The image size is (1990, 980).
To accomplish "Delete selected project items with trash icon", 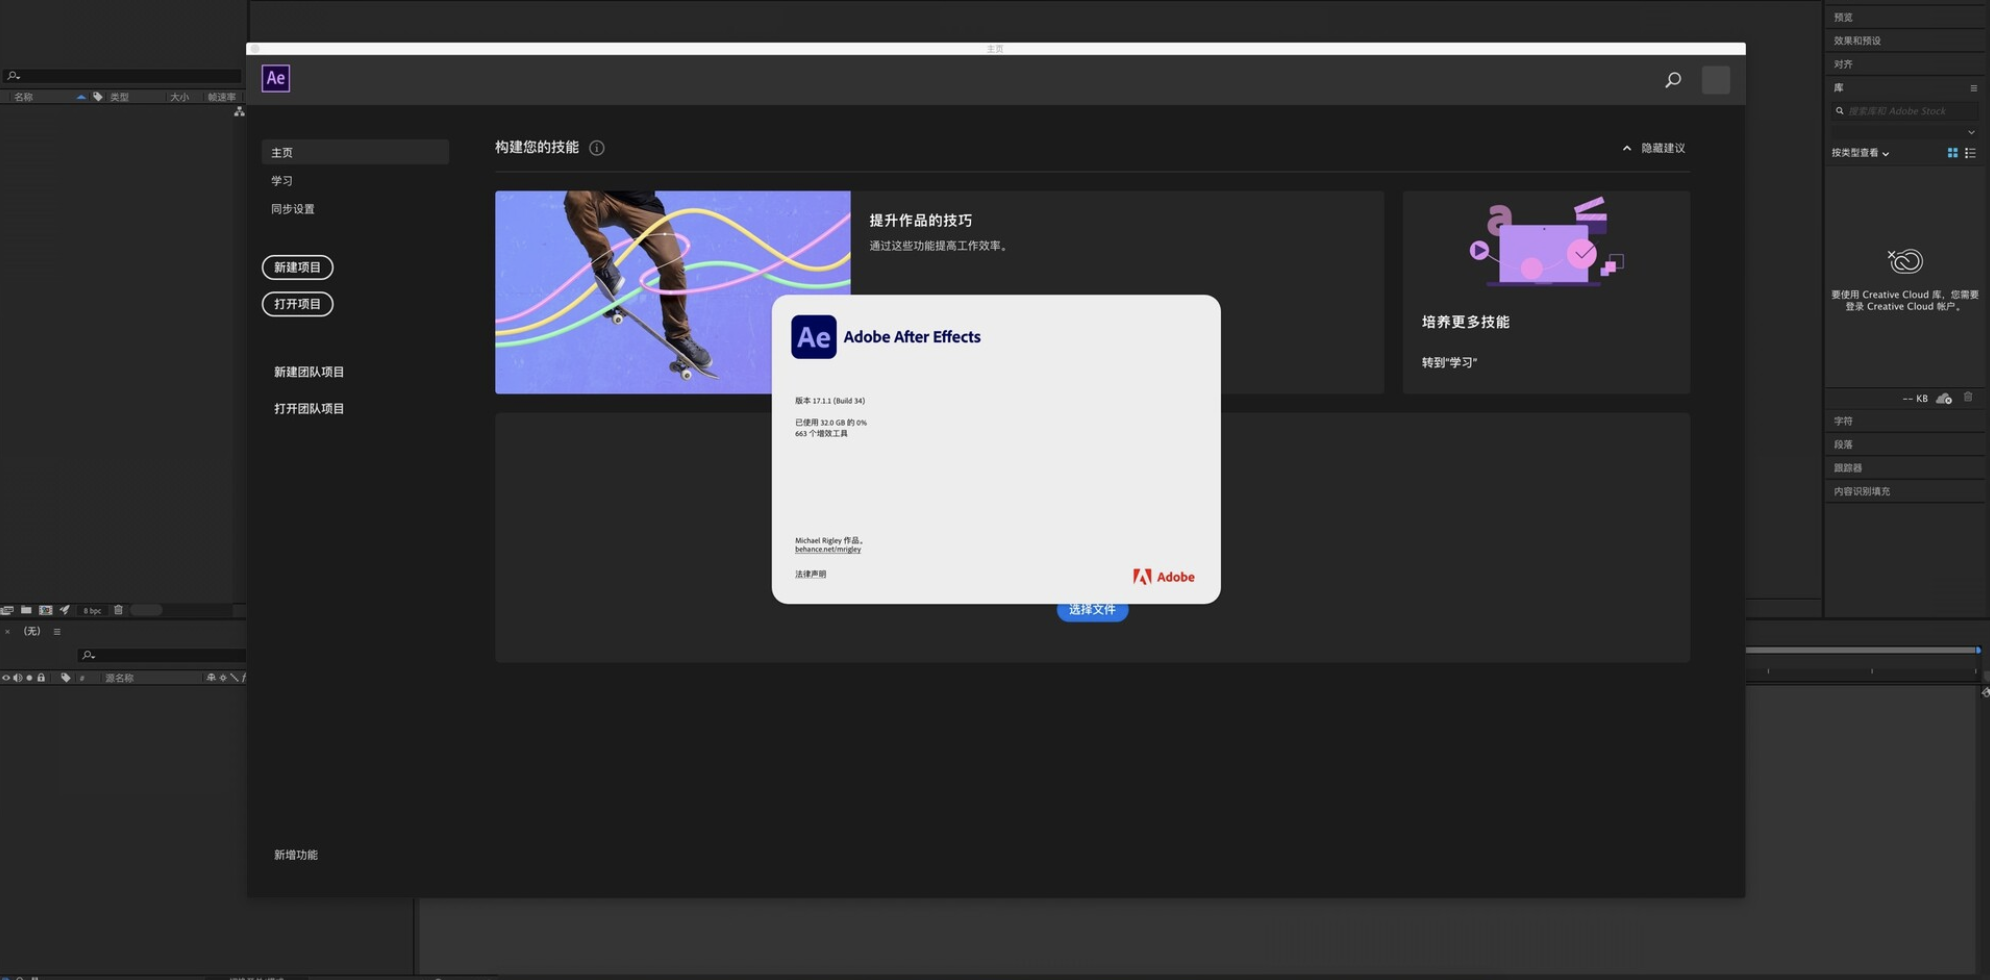I will point(118,610).
